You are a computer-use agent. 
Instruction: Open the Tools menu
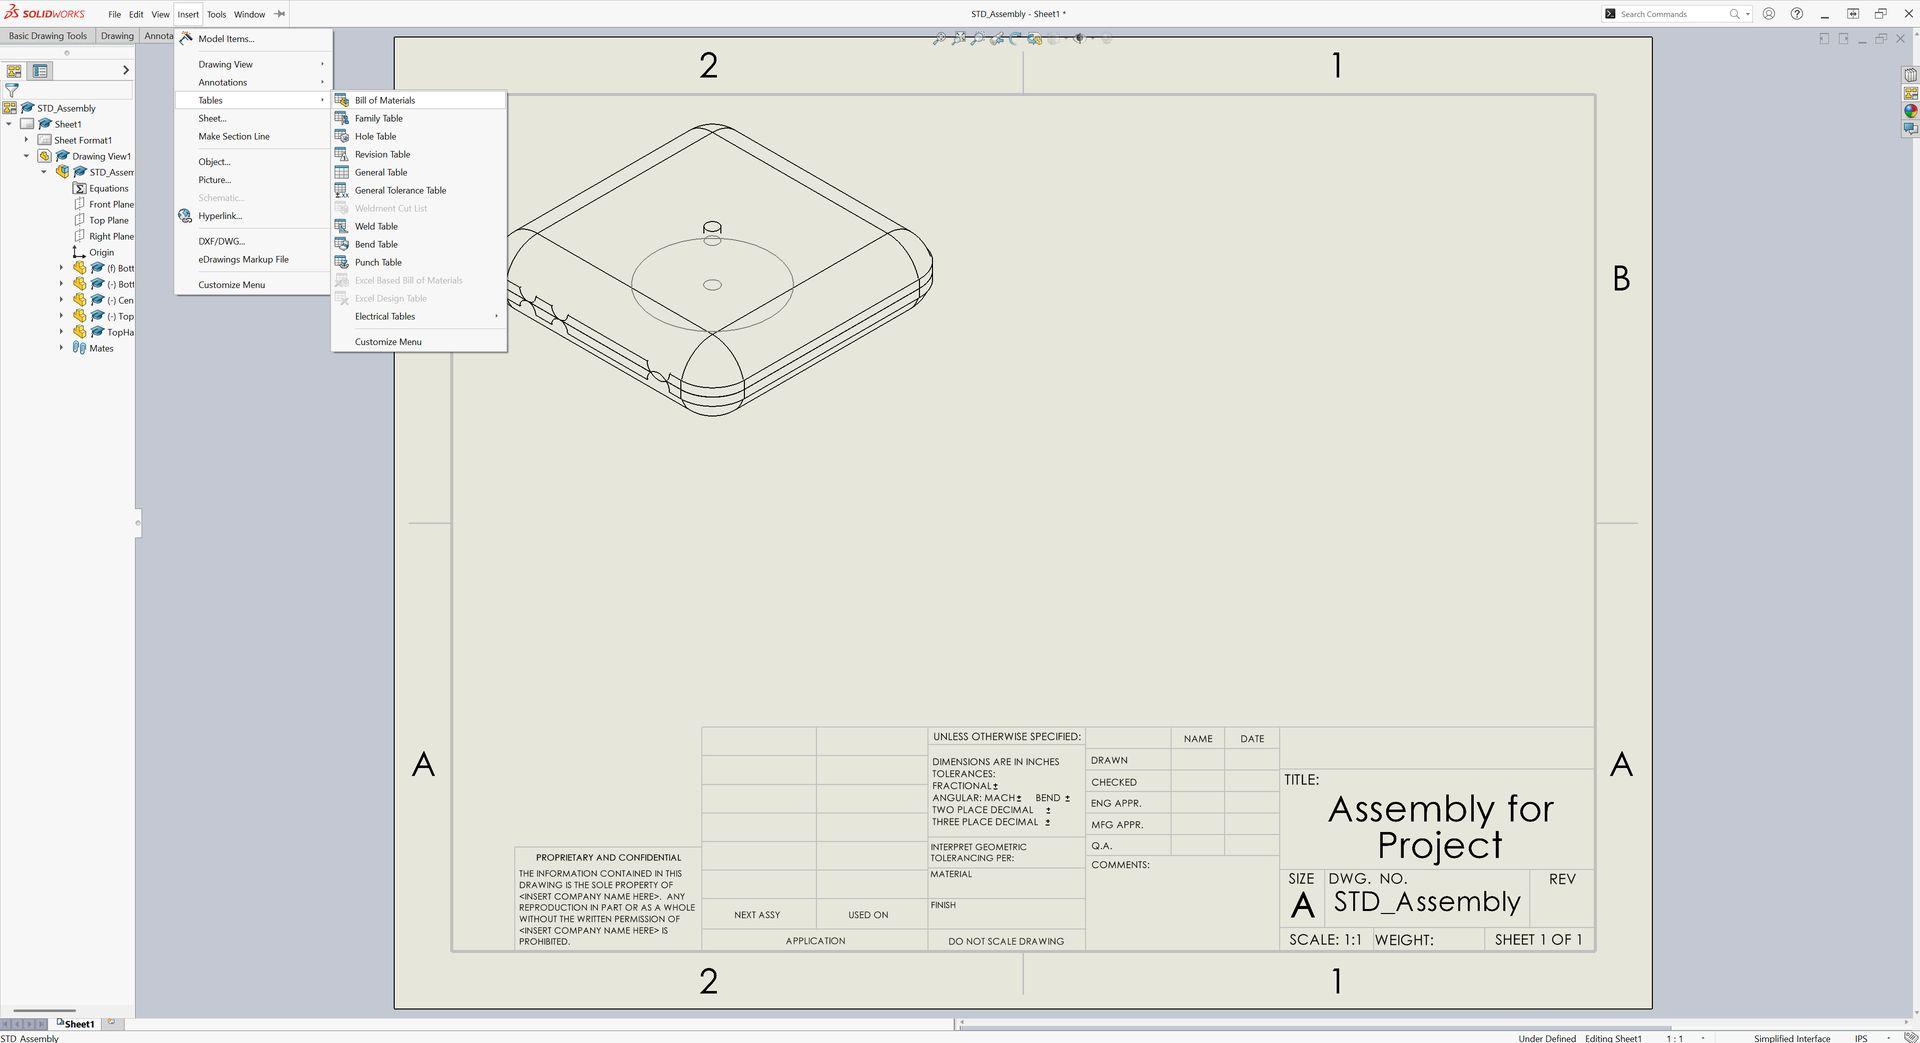216,14
